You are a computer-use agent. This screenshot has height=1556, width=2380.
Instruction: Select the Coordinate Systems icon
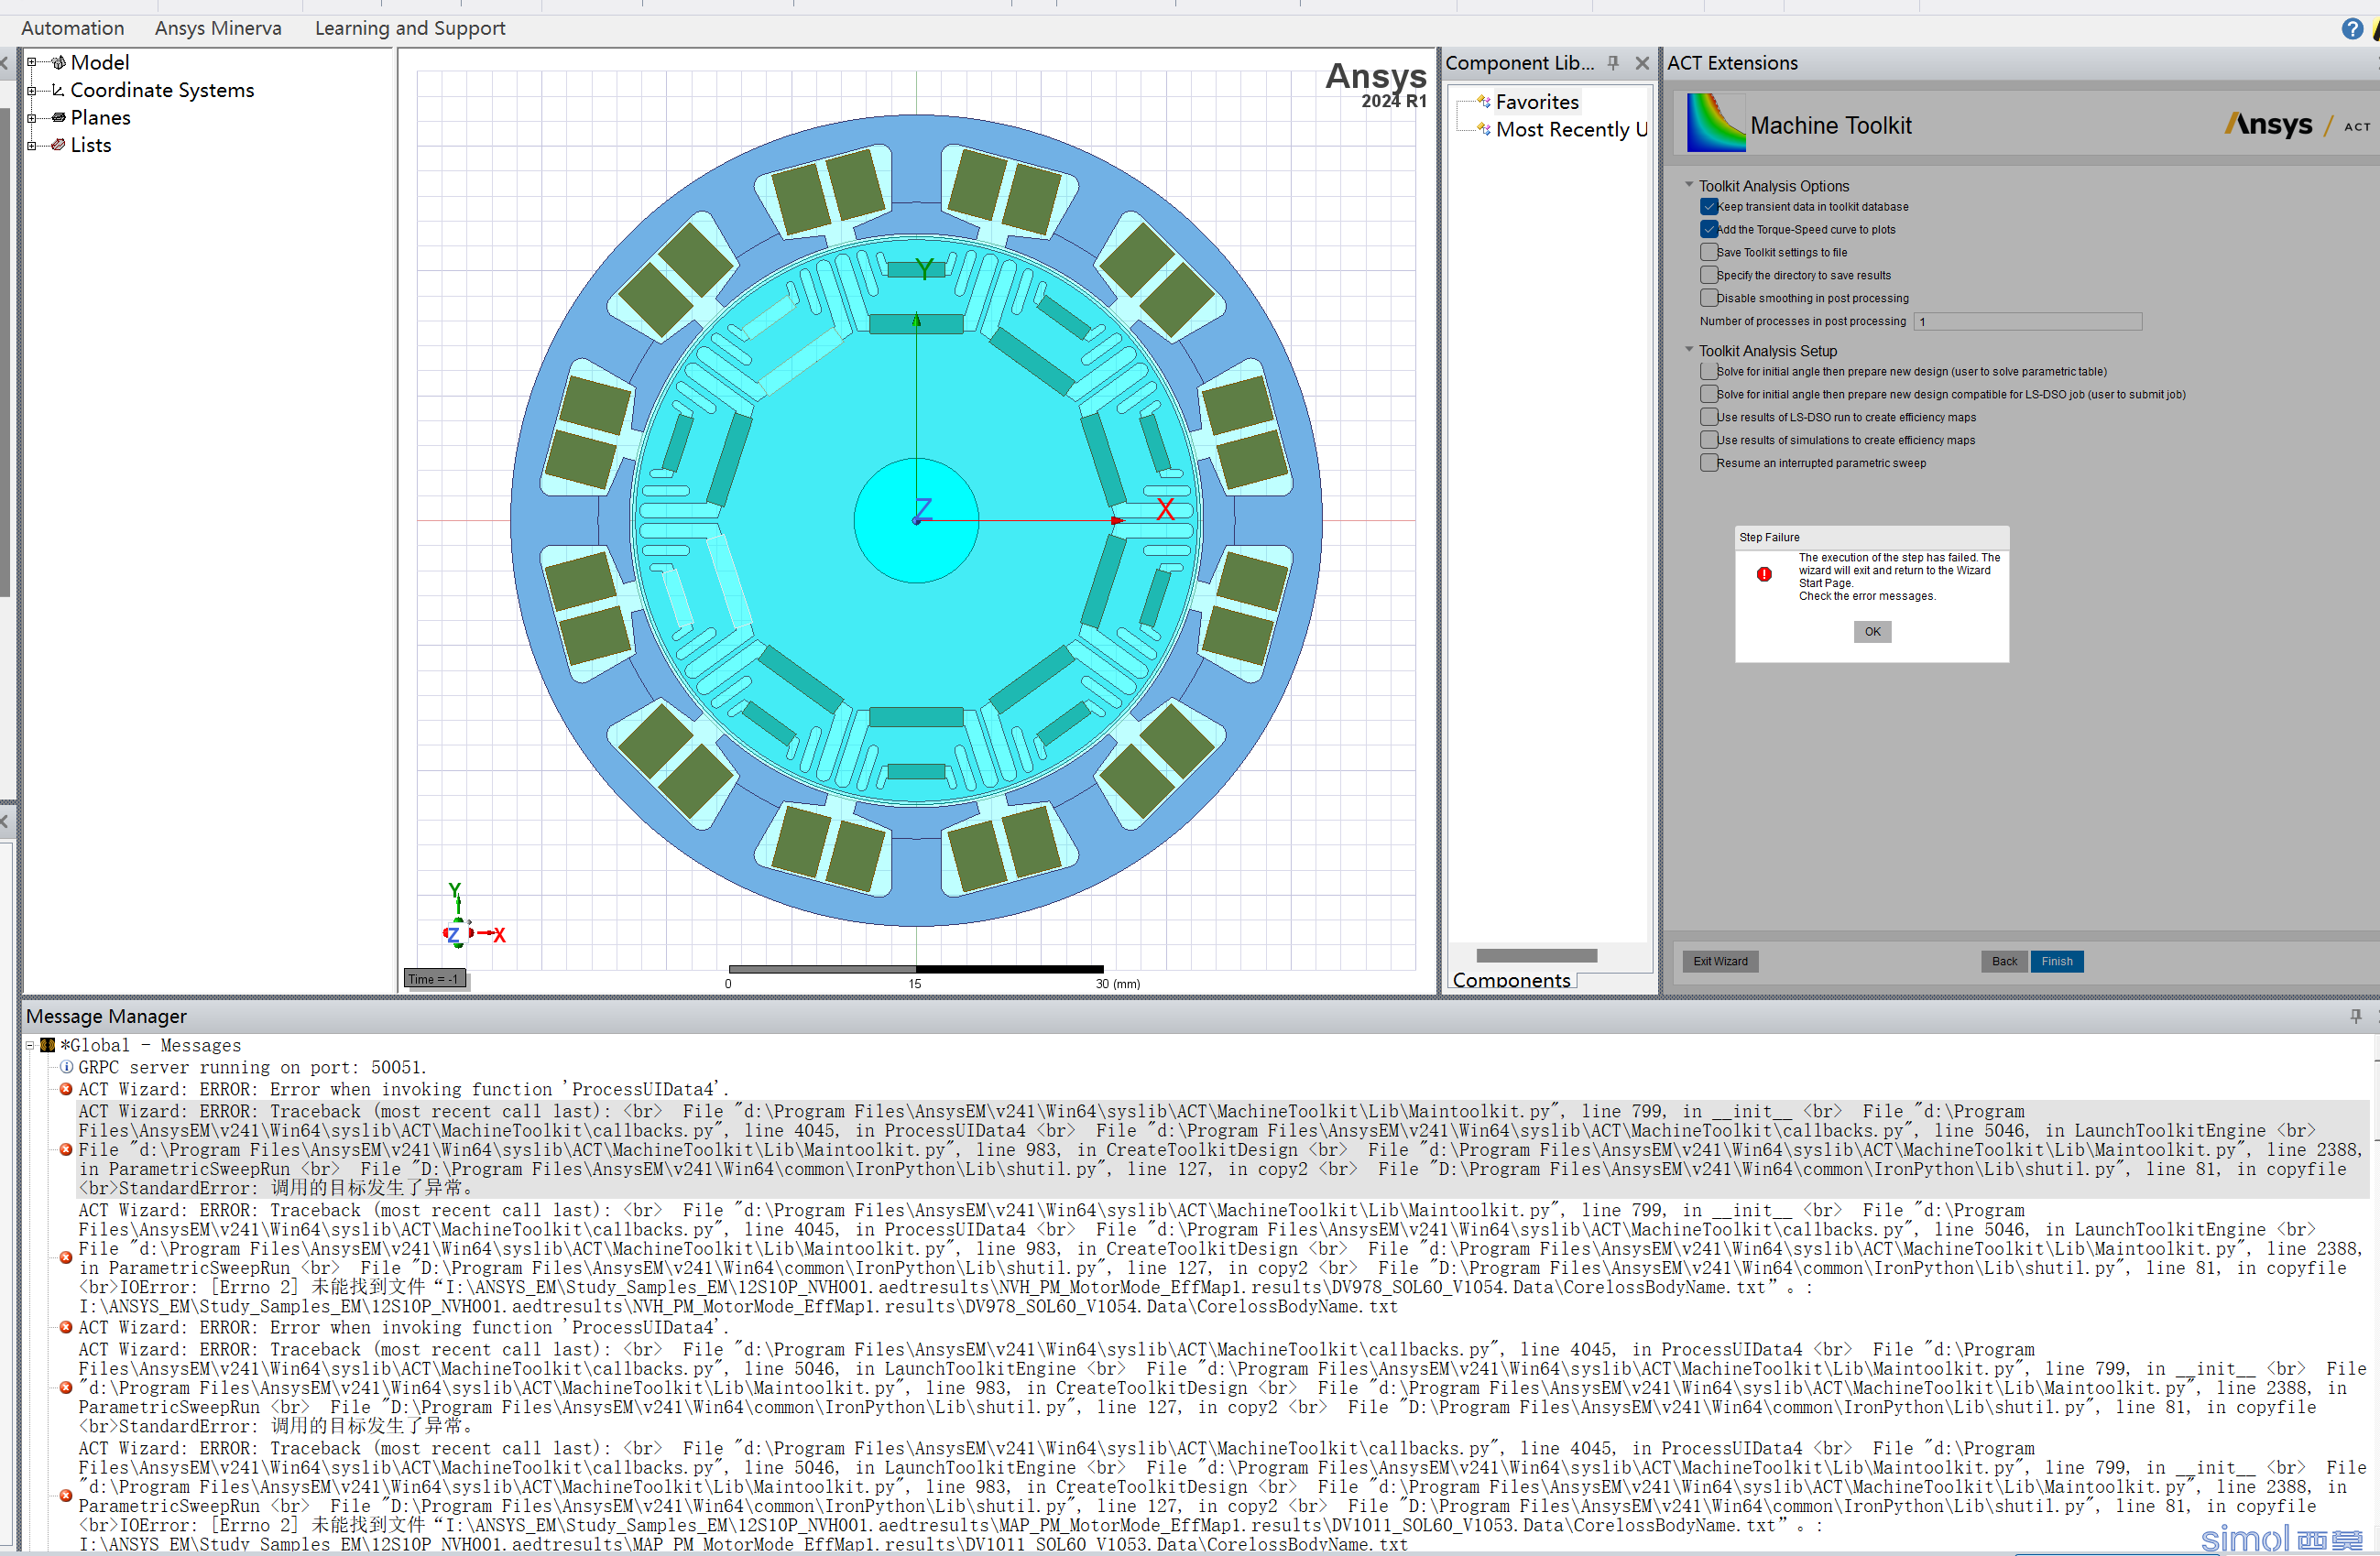pyautogui.click(x=58, y=90)
